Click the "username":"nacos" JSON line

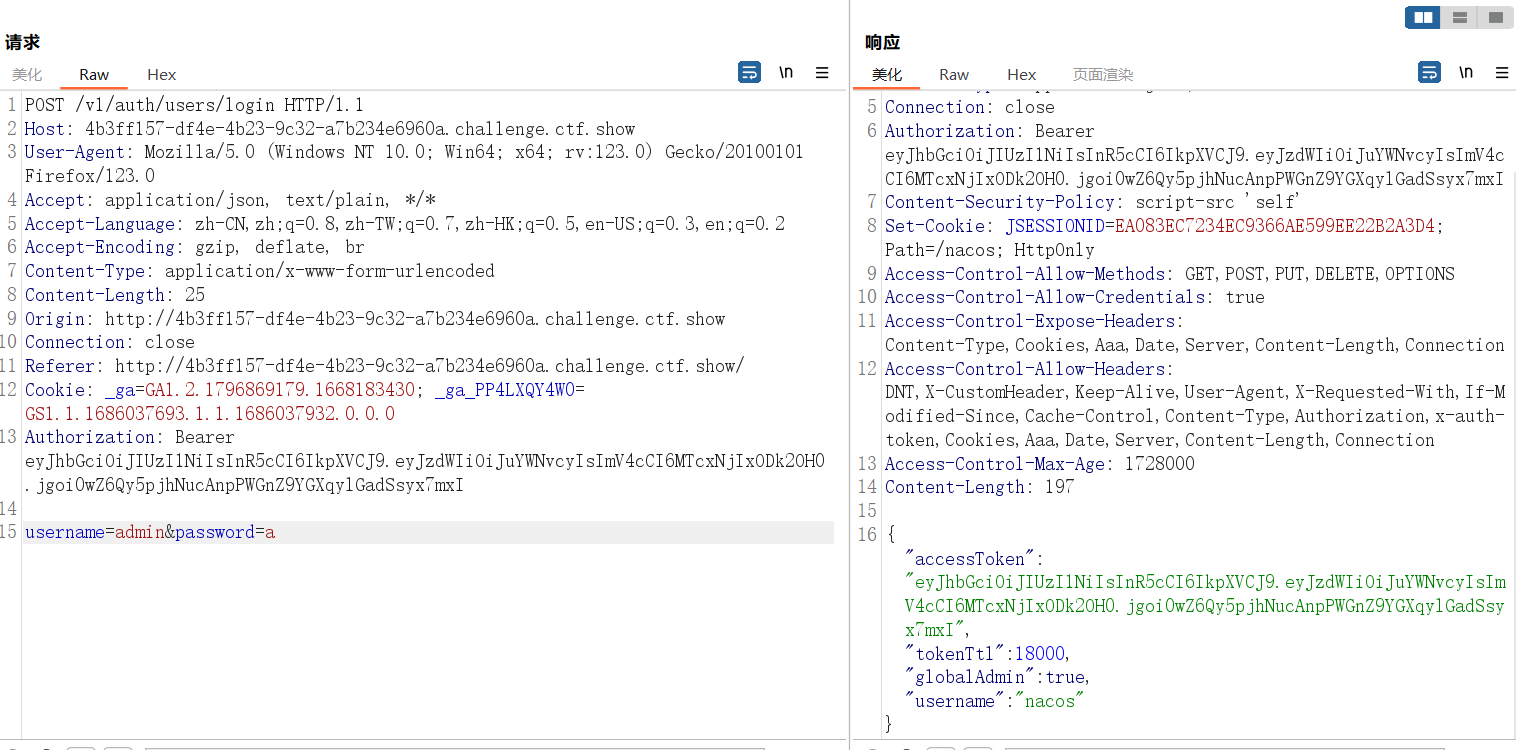click(x=995, y=701)
